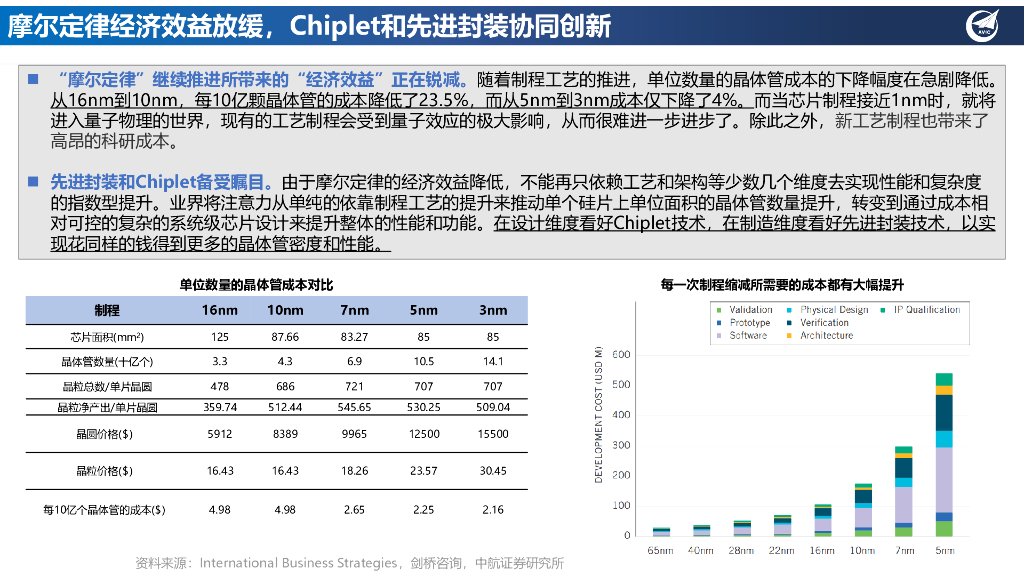Click the 359.74 net die output cell

coord(219,408)
